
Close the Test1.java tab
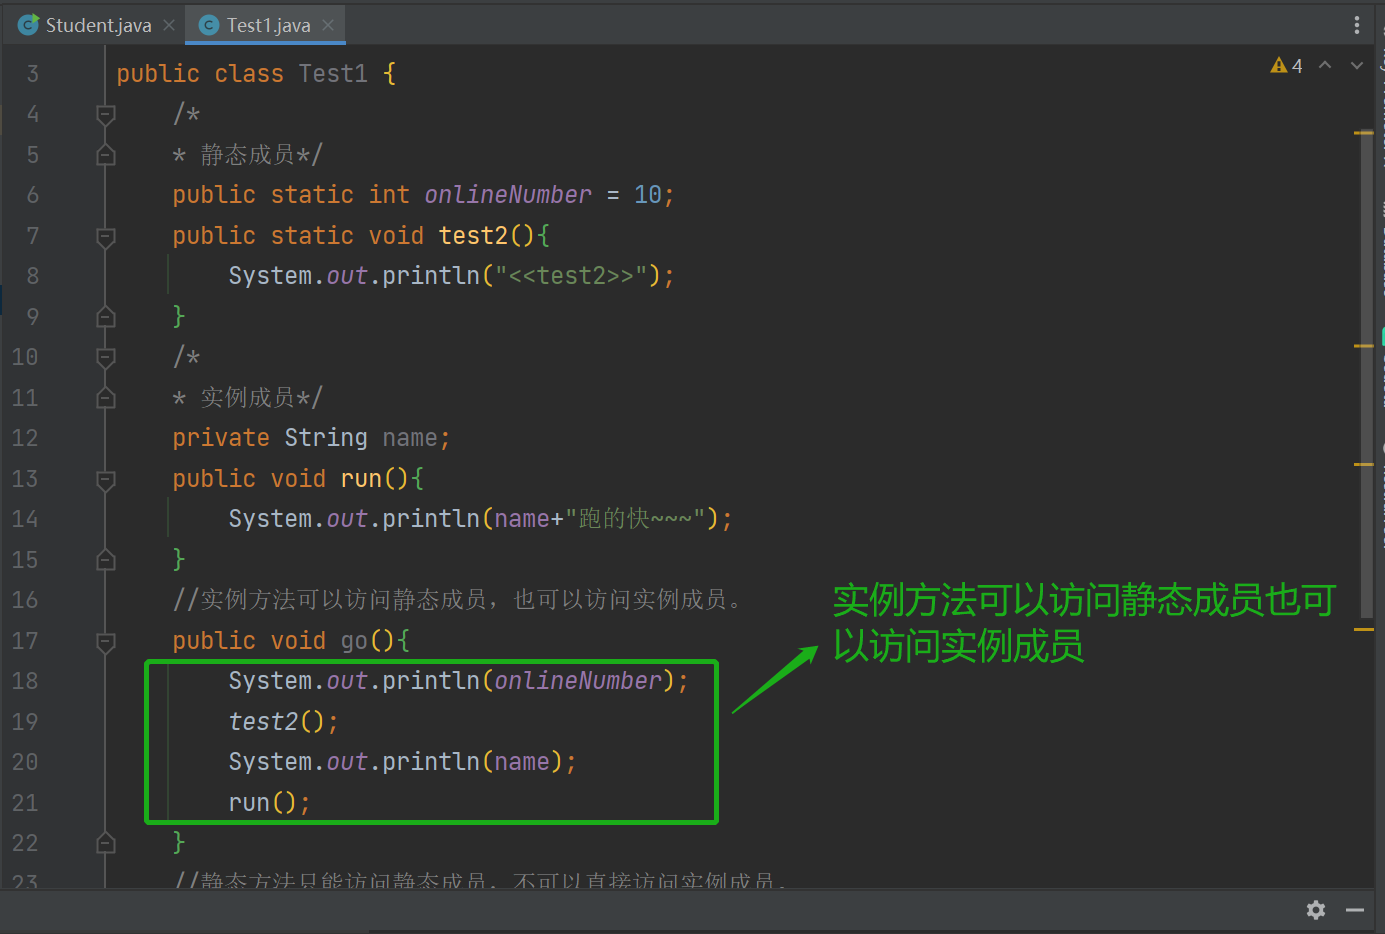(328, 25)
